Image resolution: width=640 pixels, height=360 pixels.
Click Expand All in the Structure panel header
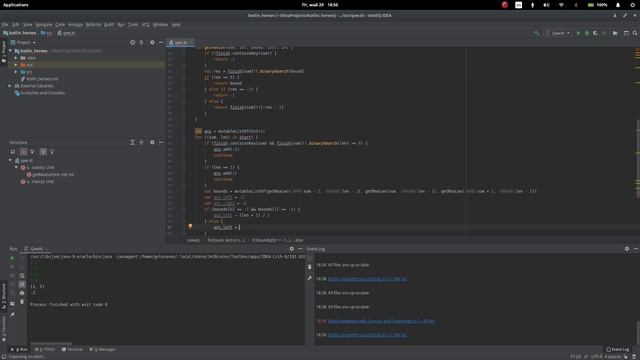tap(132, 142)
